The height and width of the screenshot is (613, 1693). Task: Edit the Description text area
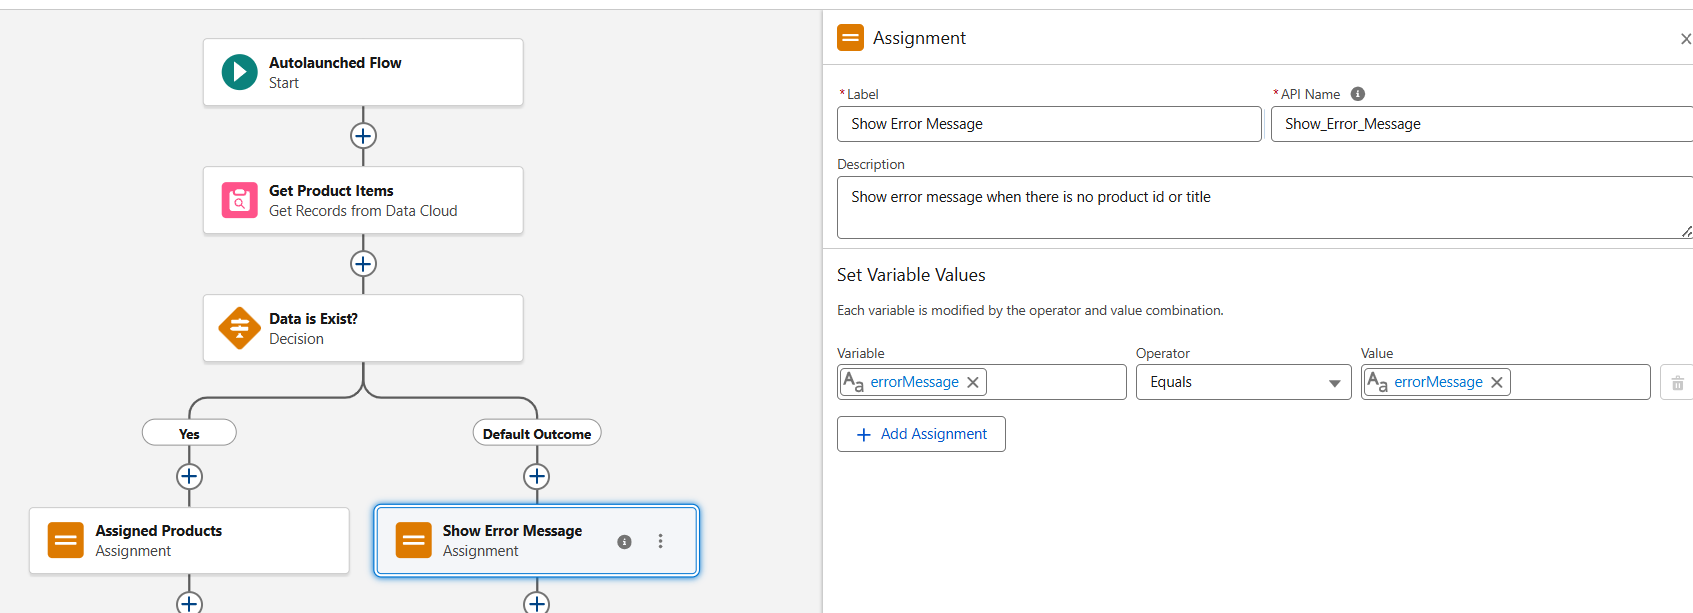coord(1260,208)
